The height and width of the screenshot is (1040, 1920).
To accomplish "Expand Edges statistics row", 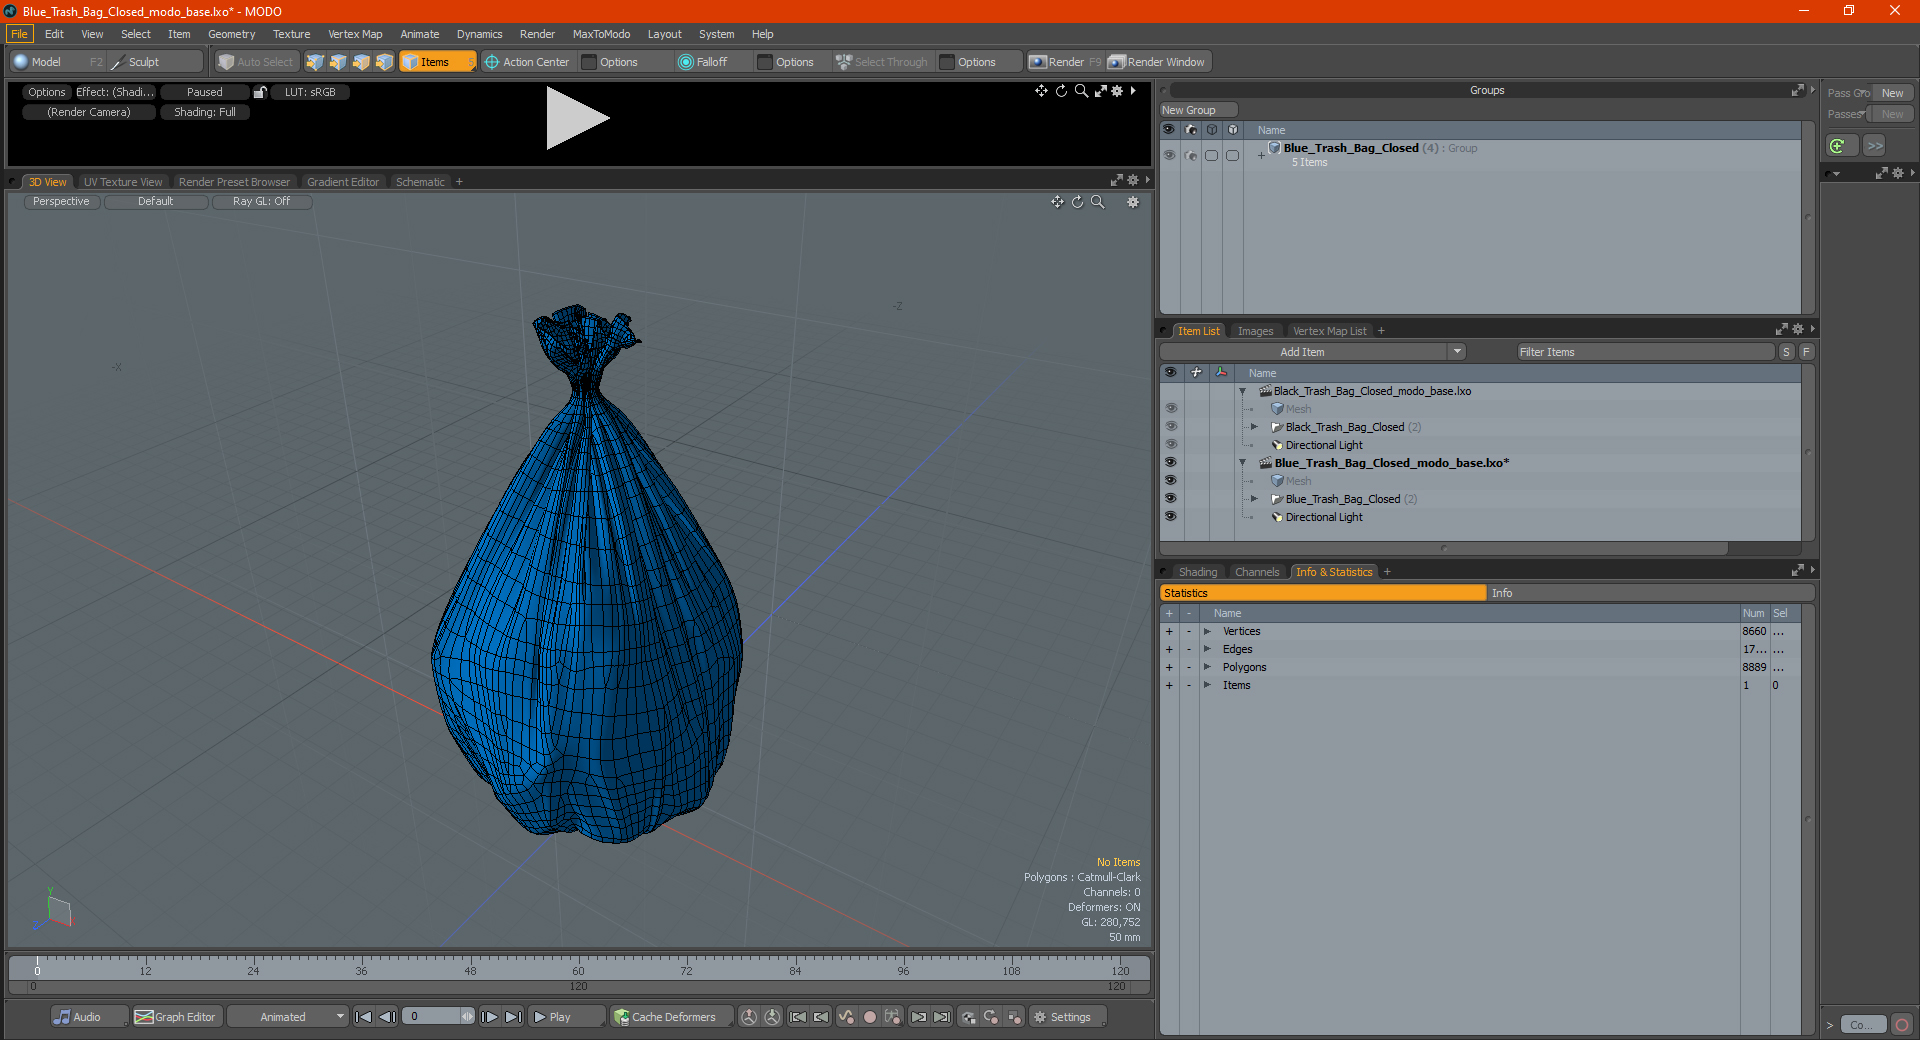I will (x=1207, y=649).
